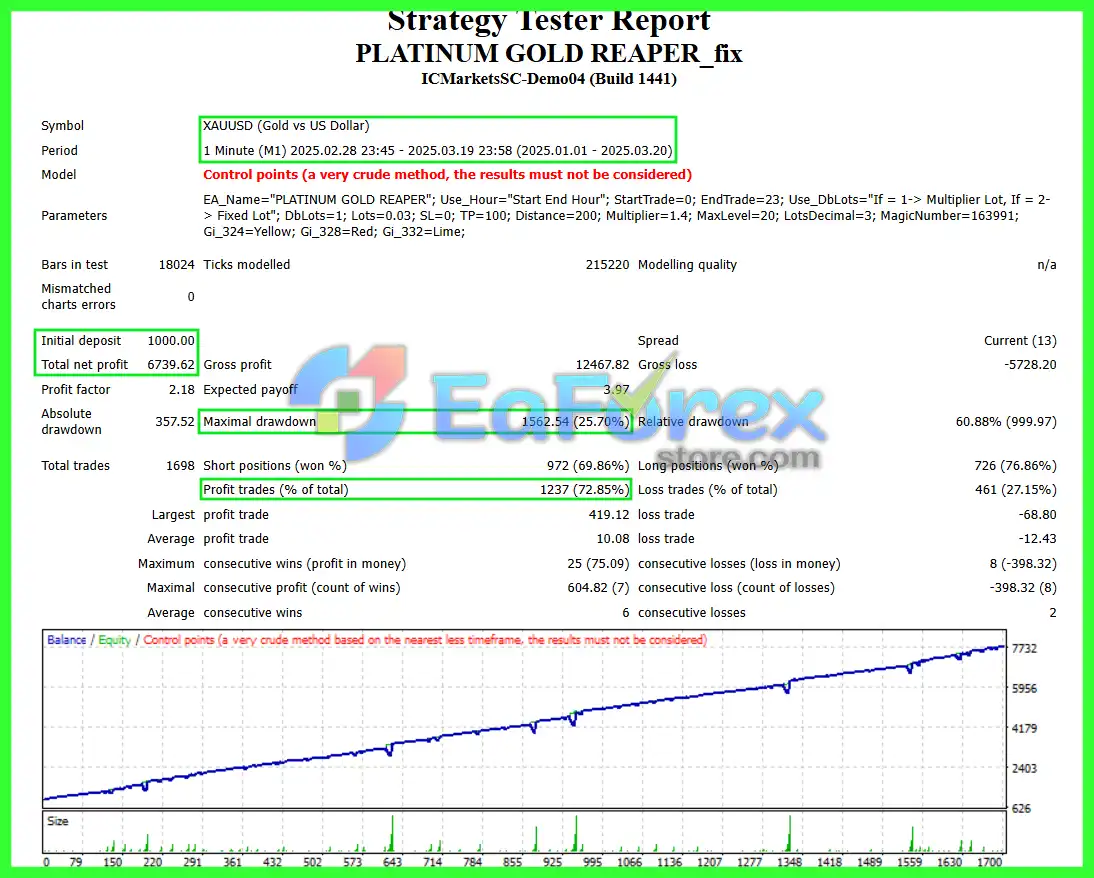
Task: Click the "Short positions (won %)" label
Action: (x=274, y=466)
